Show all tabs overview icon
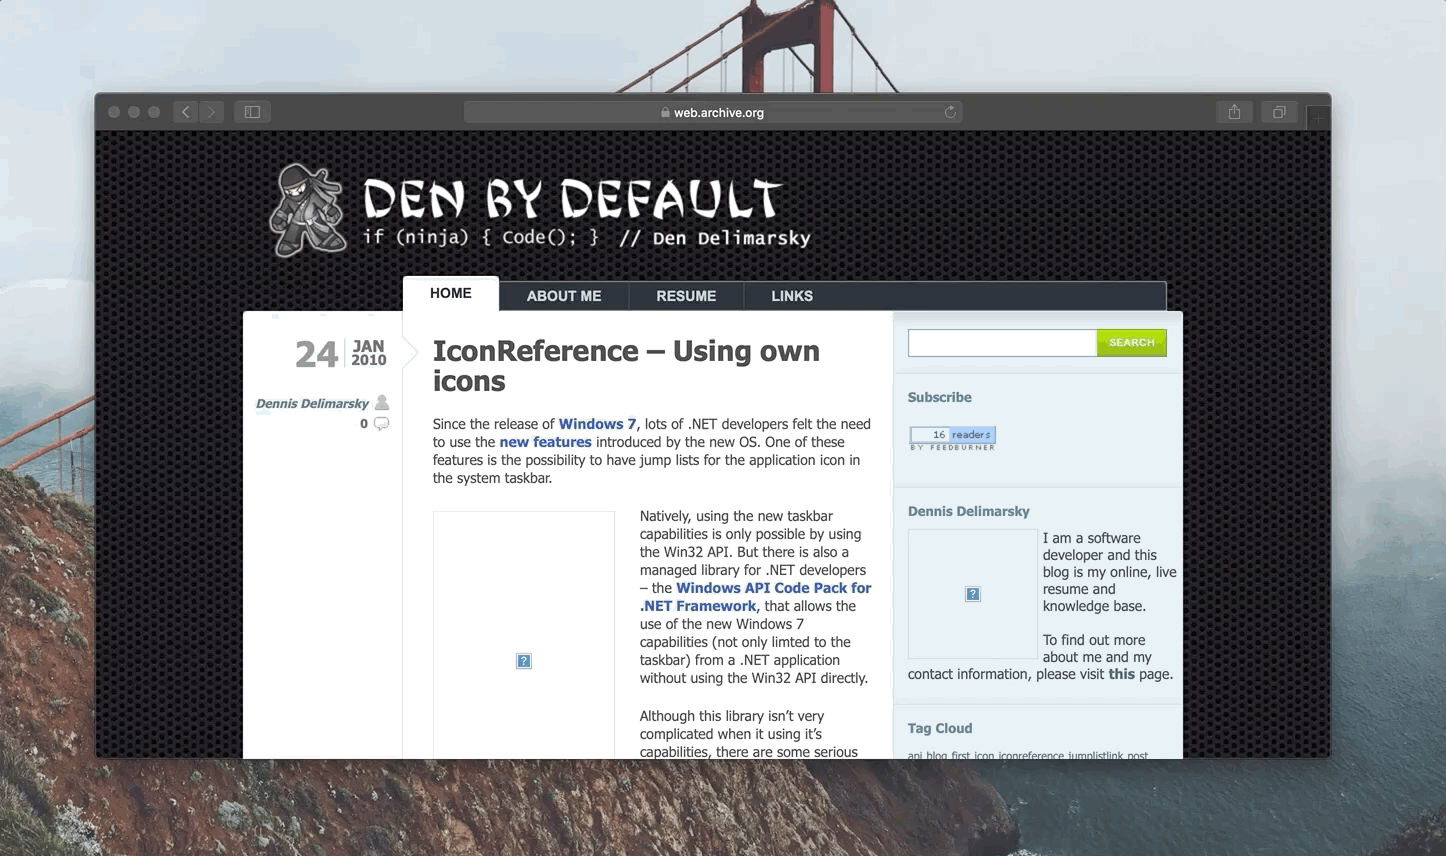The width and height of the screenshot is (1446, 856). [1279, 112]
